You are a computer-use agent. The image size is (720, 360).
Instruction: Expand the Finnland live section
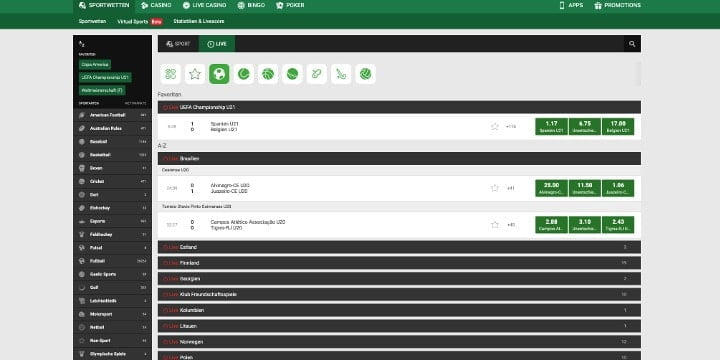399,263
